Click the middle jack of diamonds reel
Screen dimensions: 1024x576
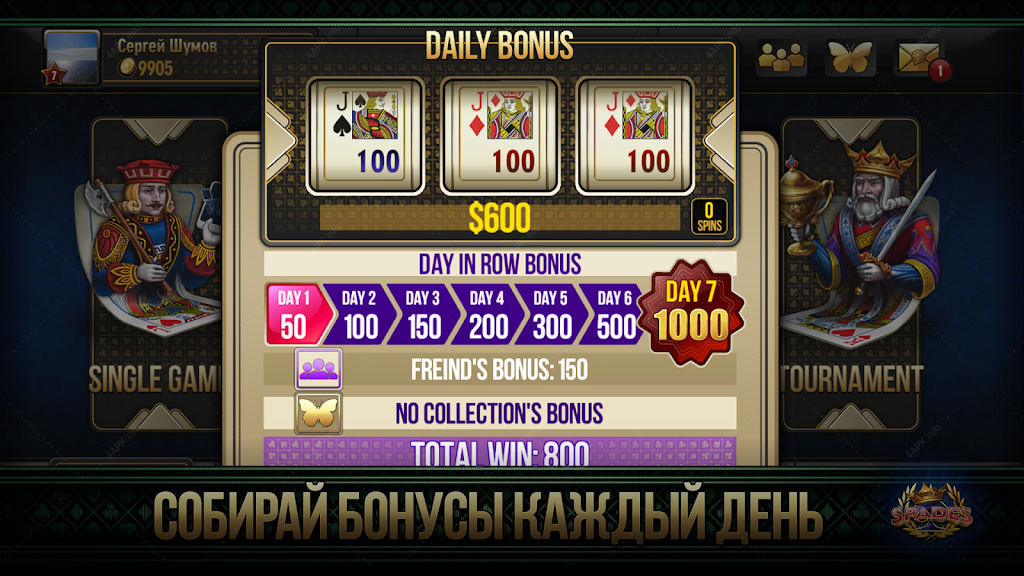500,136
